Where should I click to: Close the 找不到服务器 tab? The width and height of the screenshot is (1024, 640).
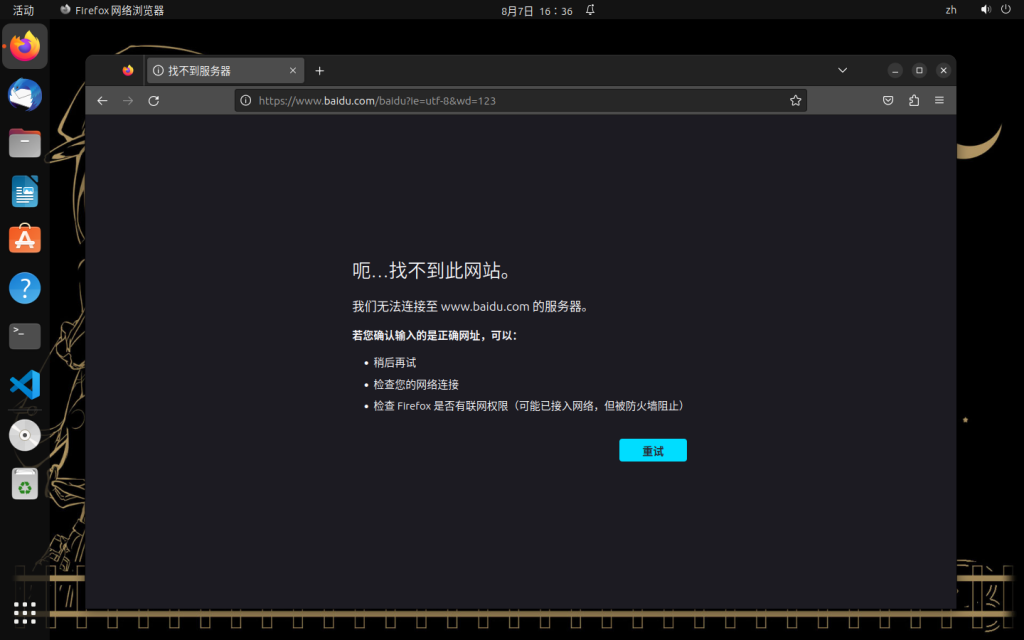click(x=293, y=71)
